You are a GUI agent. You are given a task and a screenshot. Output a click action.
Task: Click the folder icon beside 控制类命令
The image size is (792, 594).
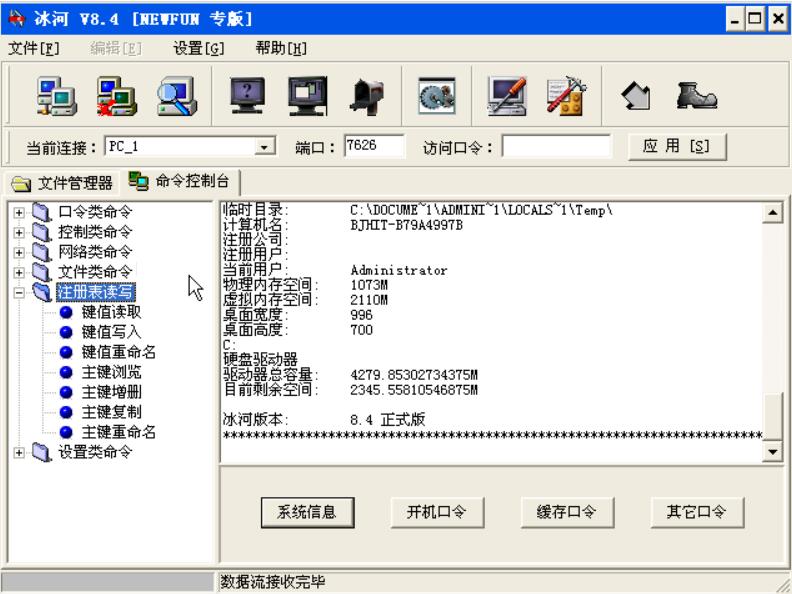point(41,232)
